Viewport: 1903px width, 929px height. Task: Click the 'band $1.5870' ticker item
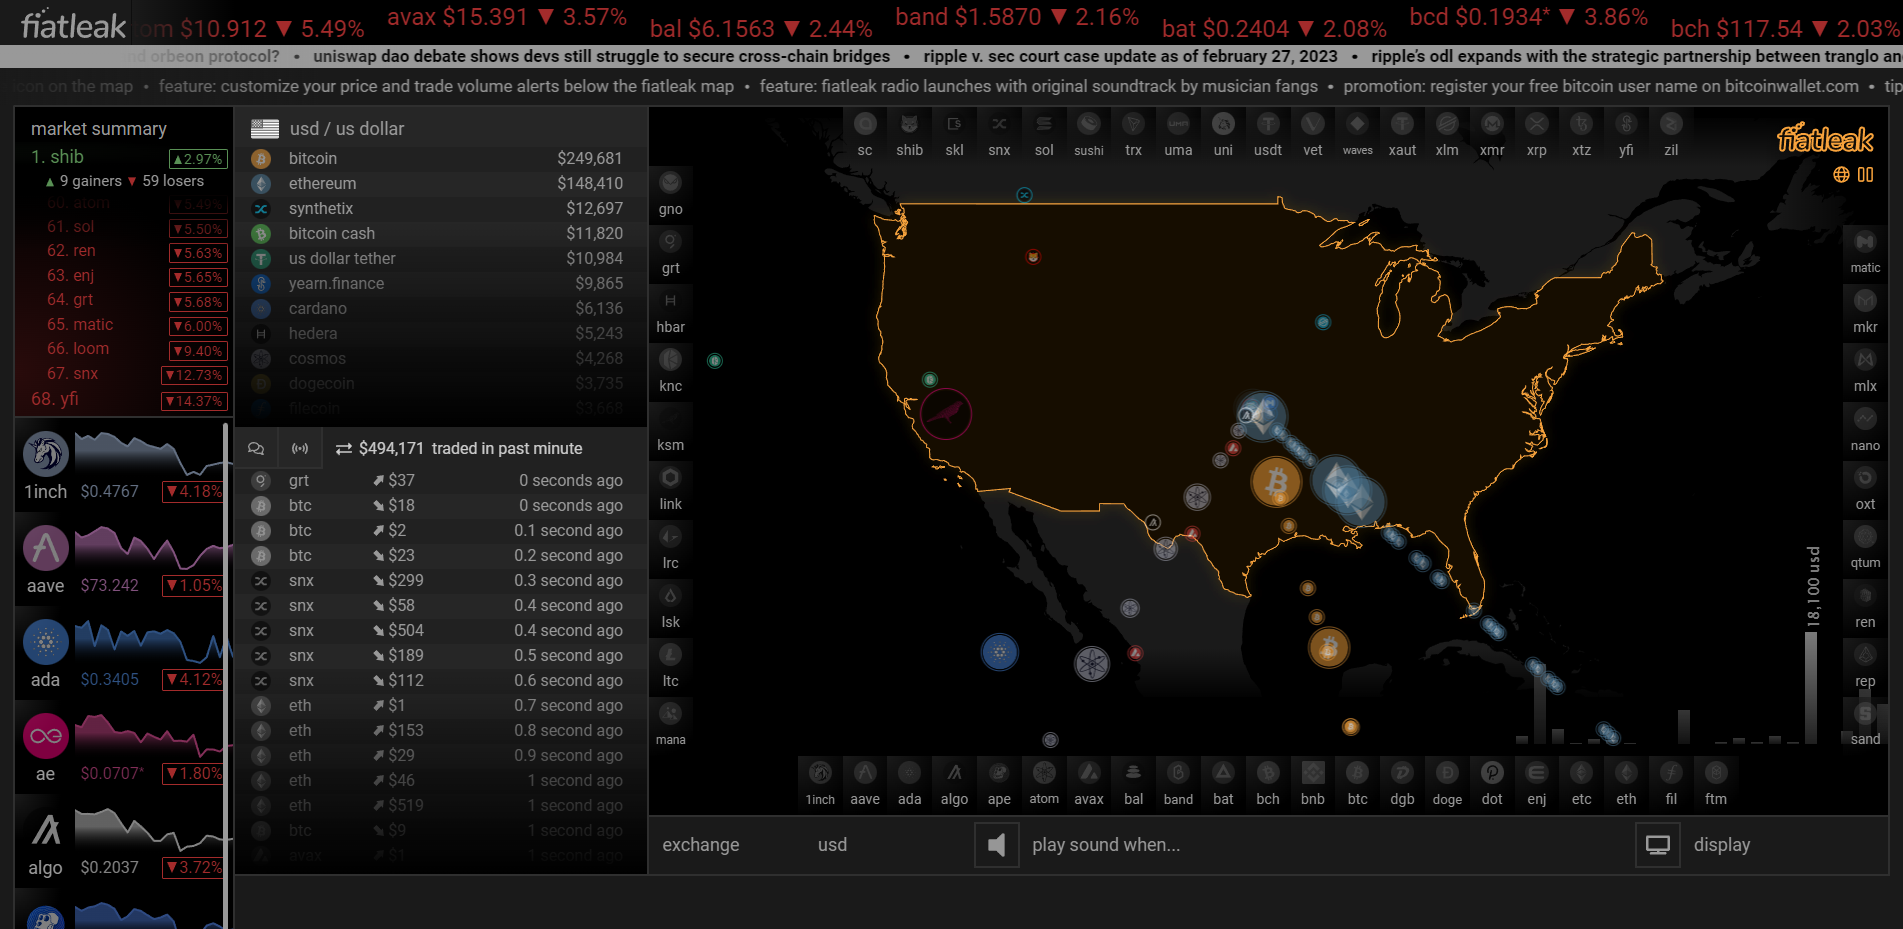click(1017, 18)
